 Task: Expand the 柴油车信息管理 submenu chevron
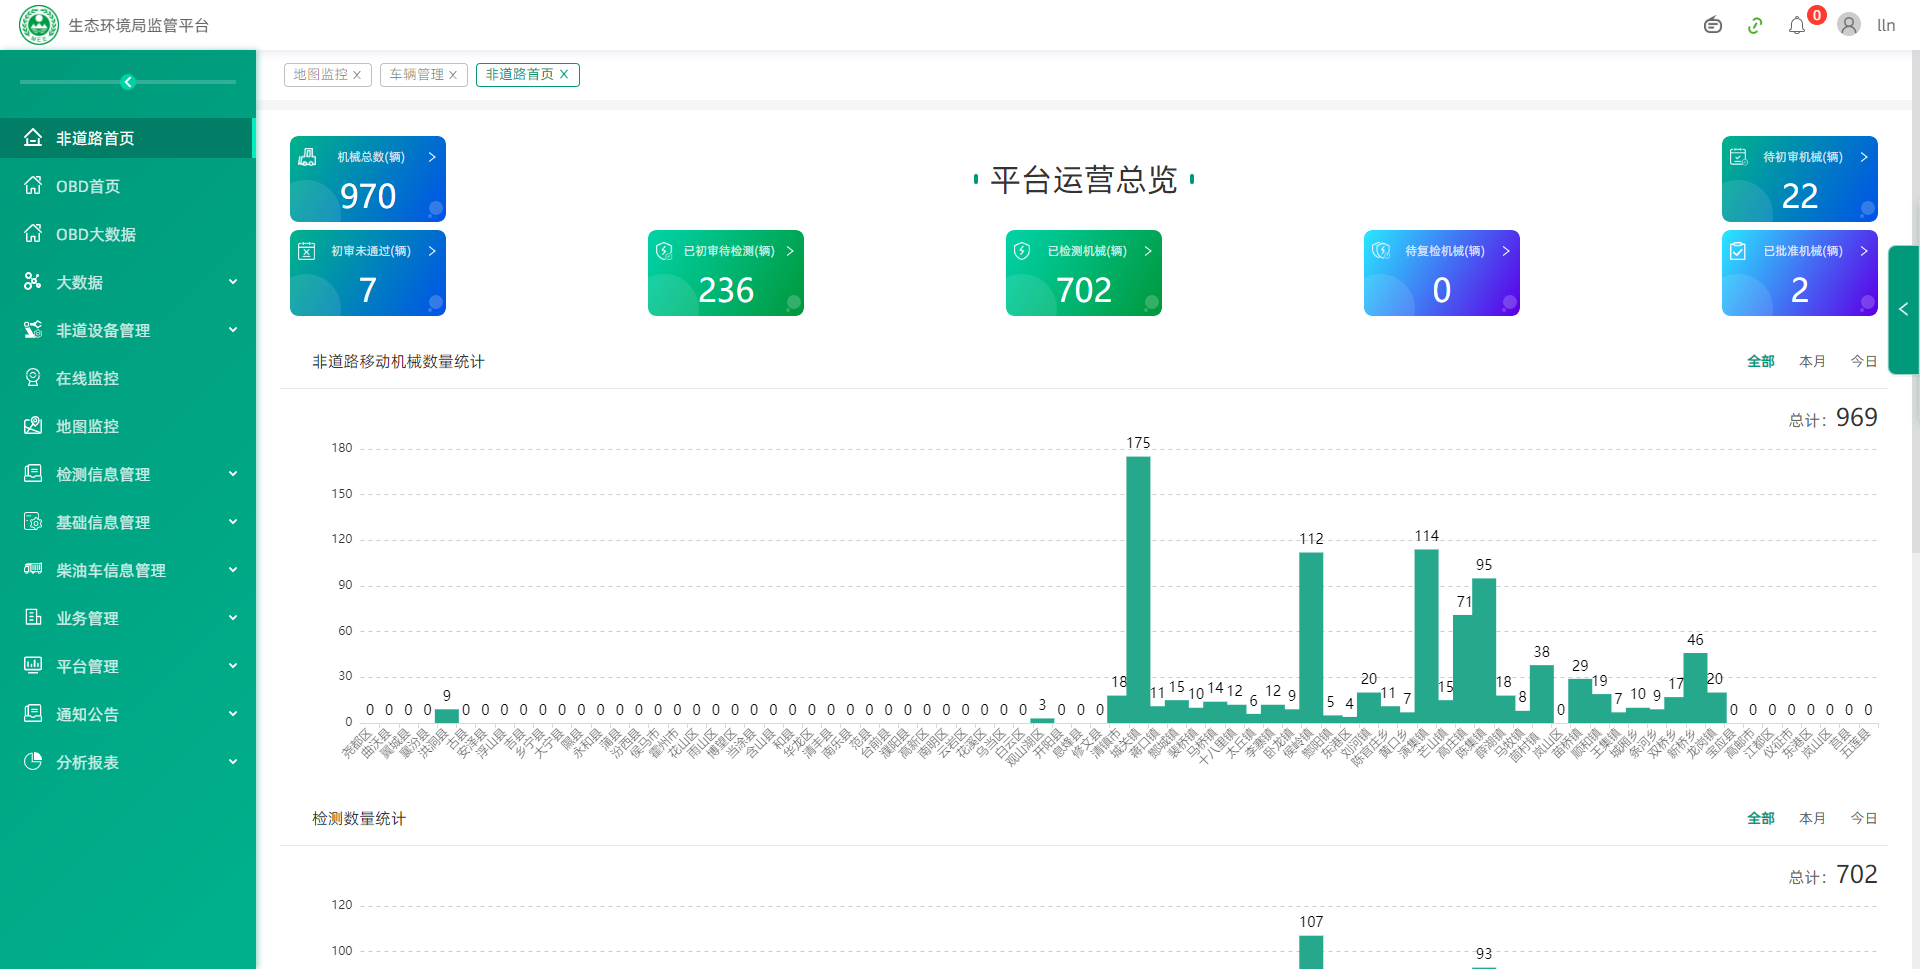pos(233,570)
